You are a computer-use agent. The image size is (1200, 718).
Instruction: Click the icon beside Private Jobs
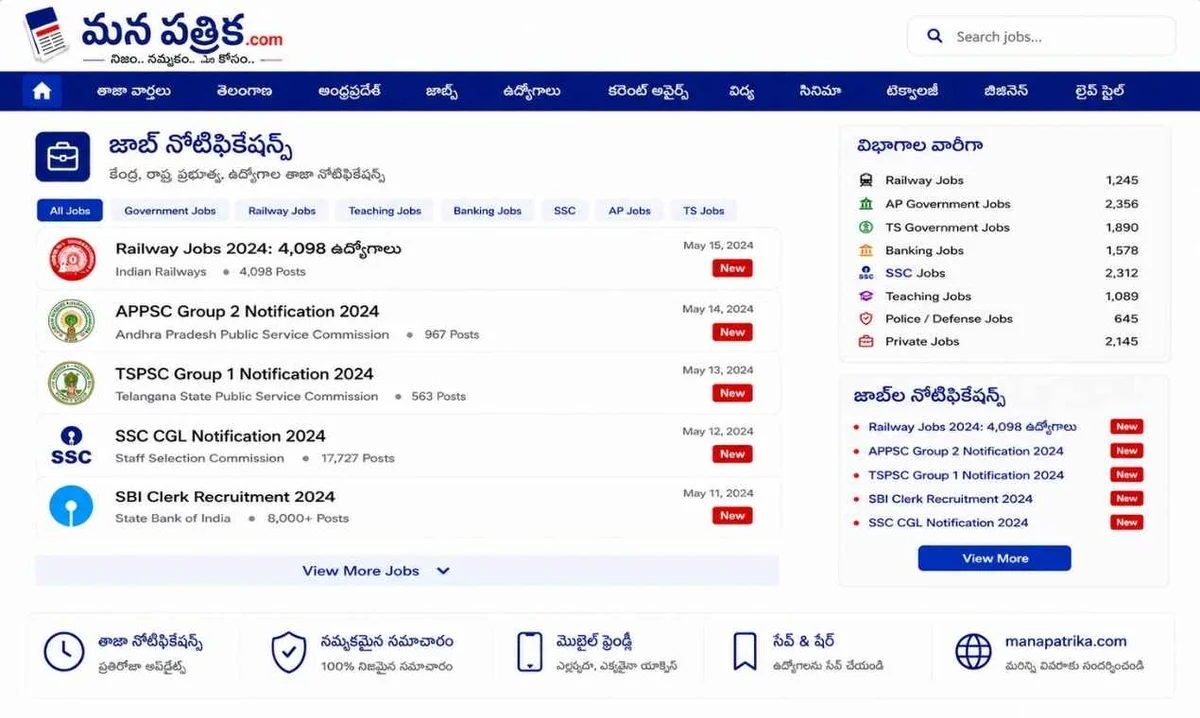pos(866,341)
